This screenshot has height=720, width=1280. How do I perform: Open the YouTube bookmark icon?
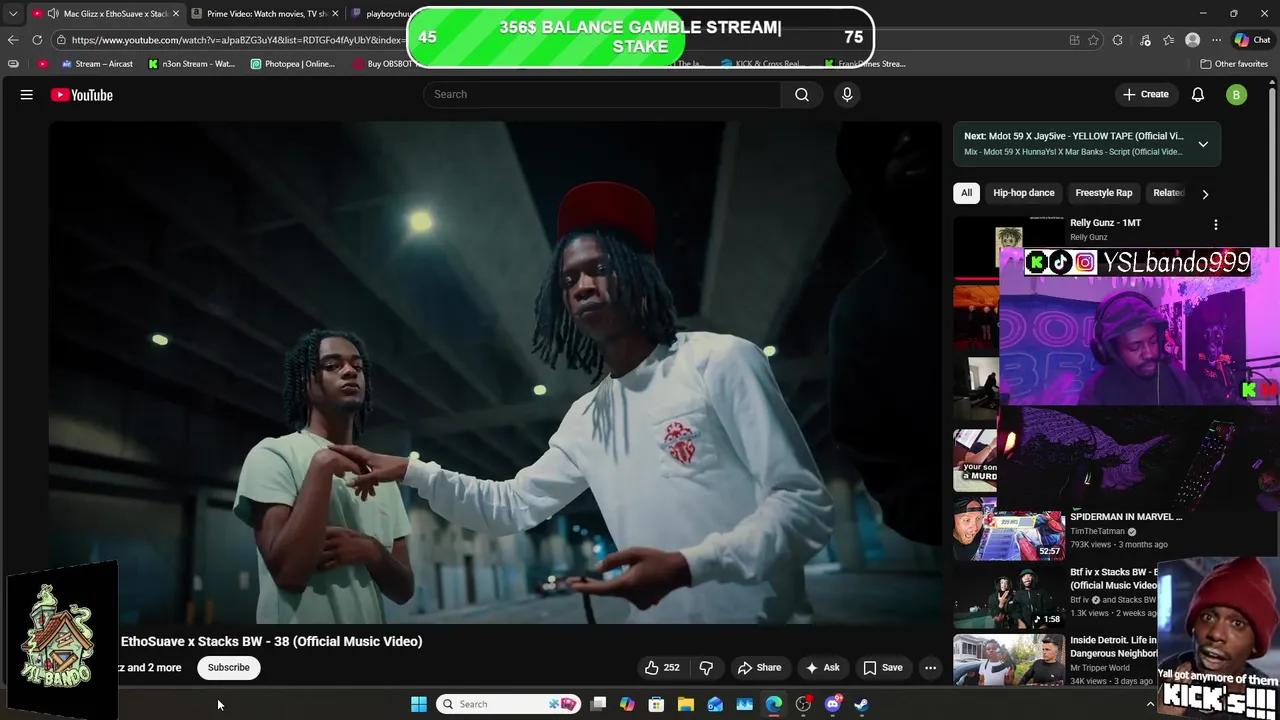42,64
